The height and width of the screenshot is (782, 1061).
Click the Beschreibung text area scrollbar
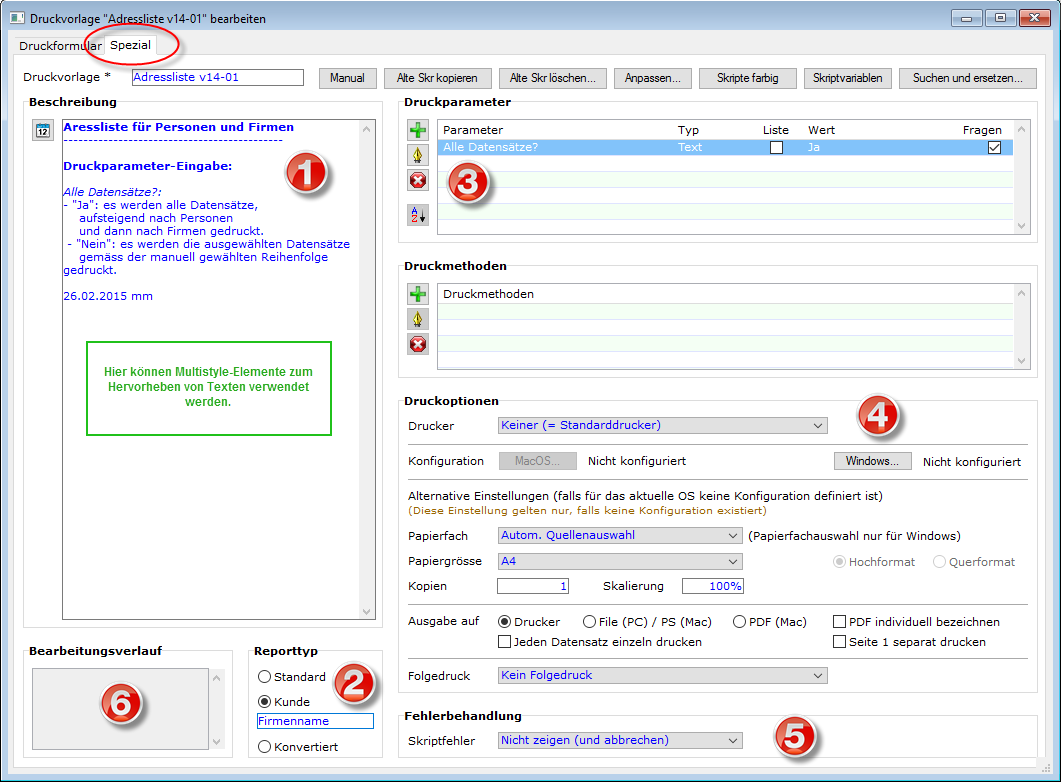click(366, 370)
